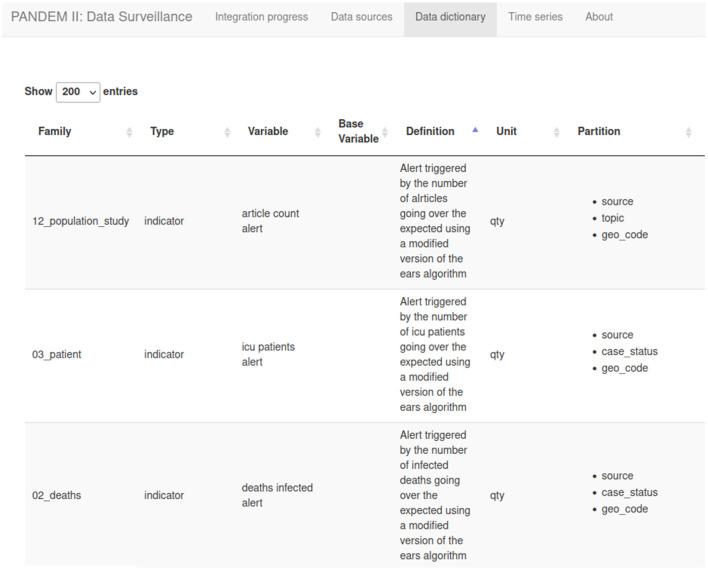The width and height of the screenshot is (708, 570).
Task: Click the 03_patient family cell
Action: pos(57,354)
